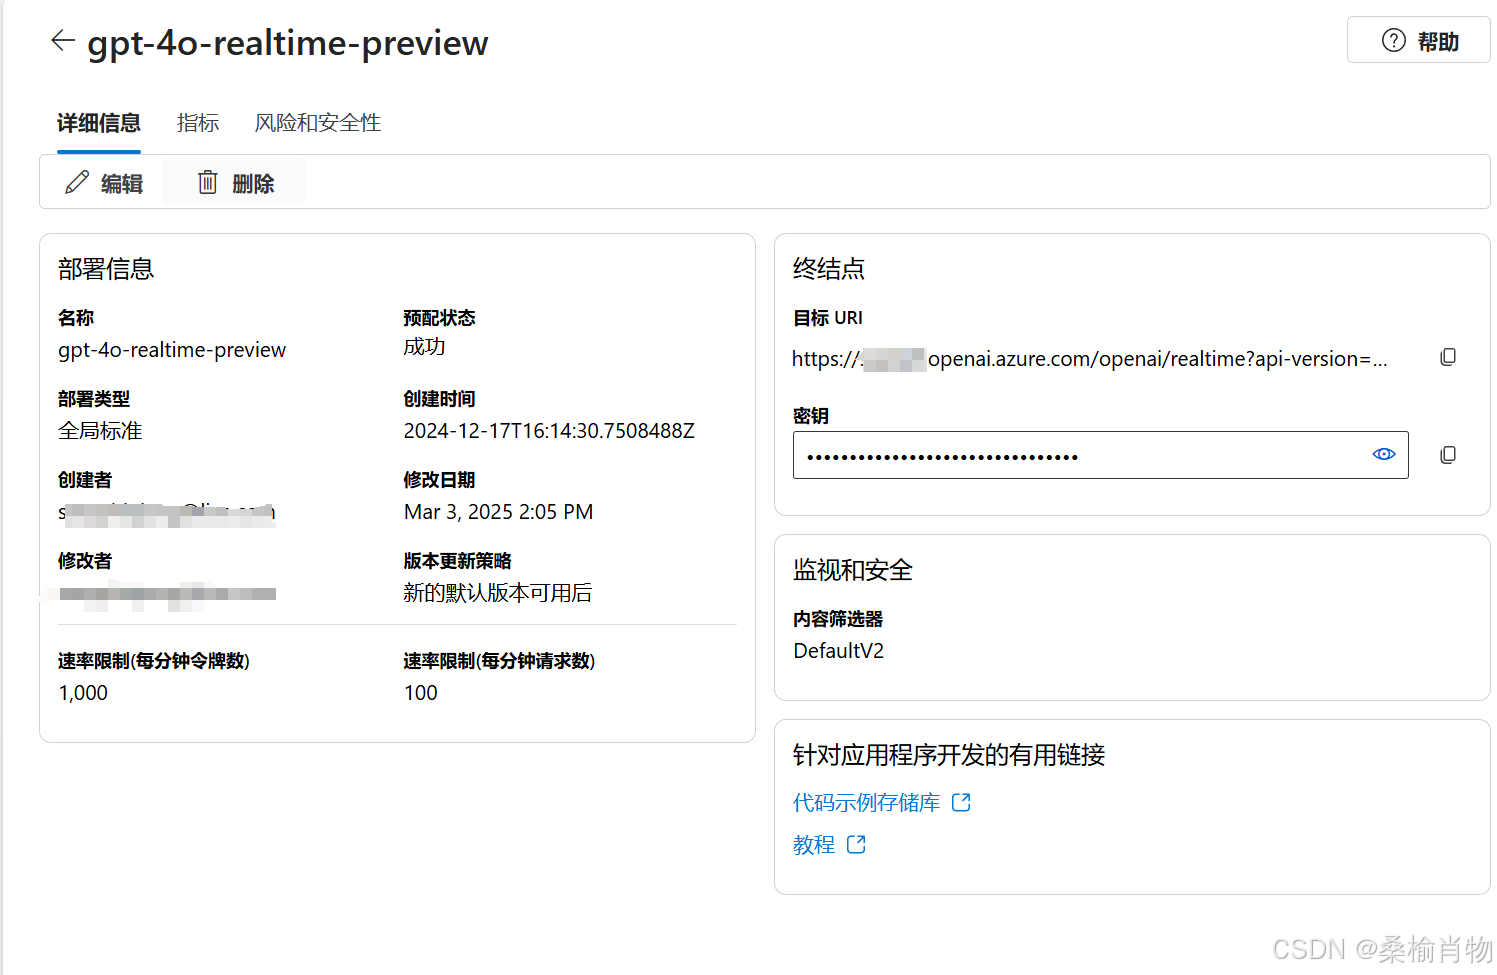The image size is (1497, 975).
Task: Select the DefaultV2 content filter value
Action: coord(839,651)
